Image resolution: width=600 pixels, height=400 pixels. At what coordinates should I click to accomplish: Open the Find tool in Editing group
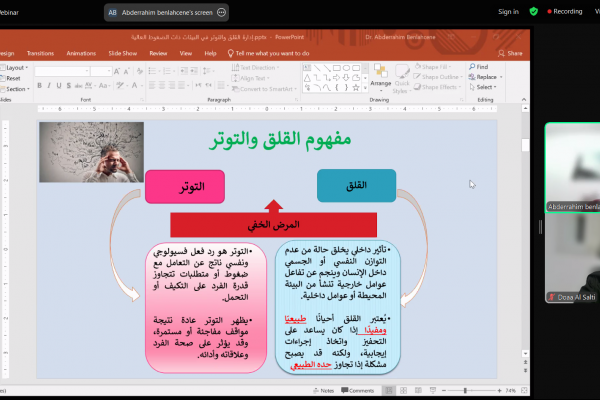click(484, 67)
